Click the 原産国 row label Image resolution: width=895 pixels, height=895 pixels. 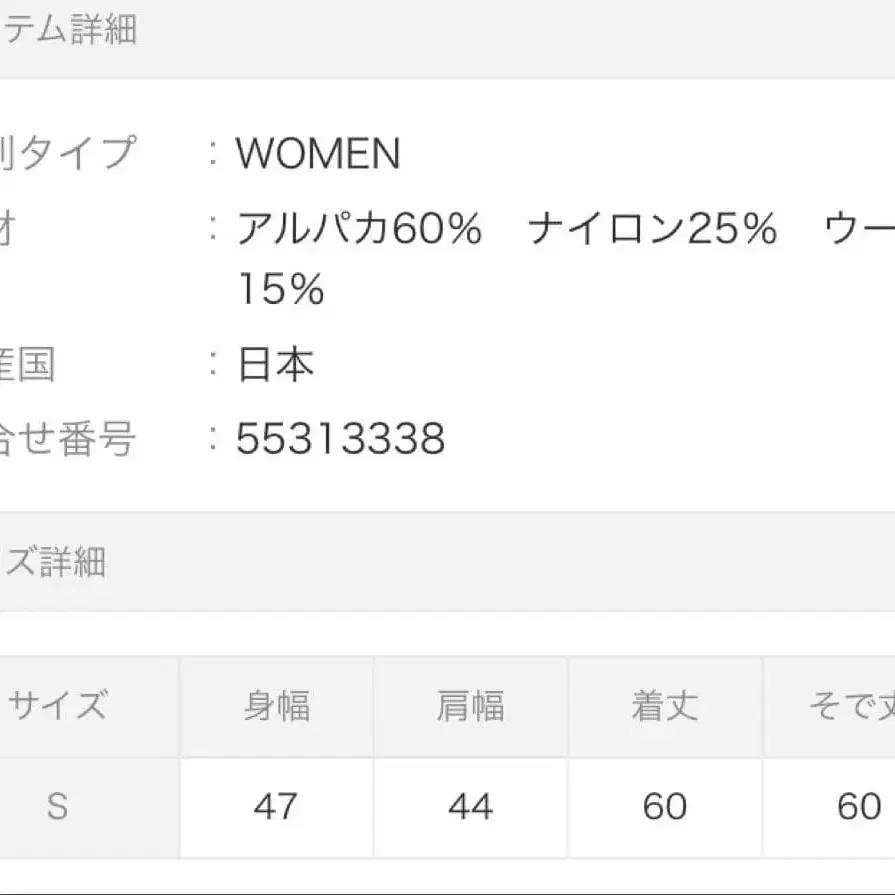point(28,365)
